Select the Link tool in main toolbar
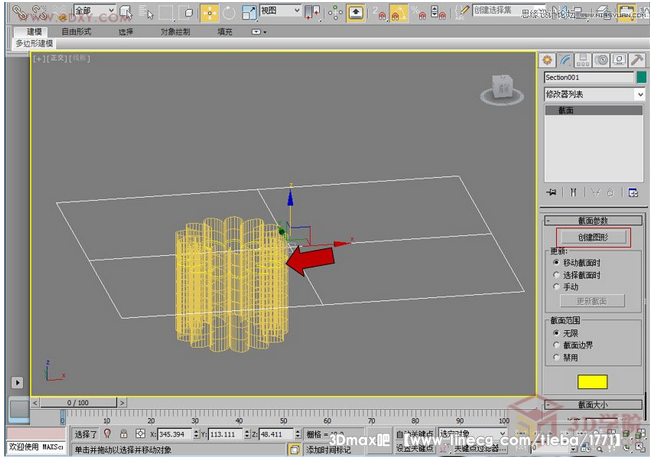 click(19, 12)
